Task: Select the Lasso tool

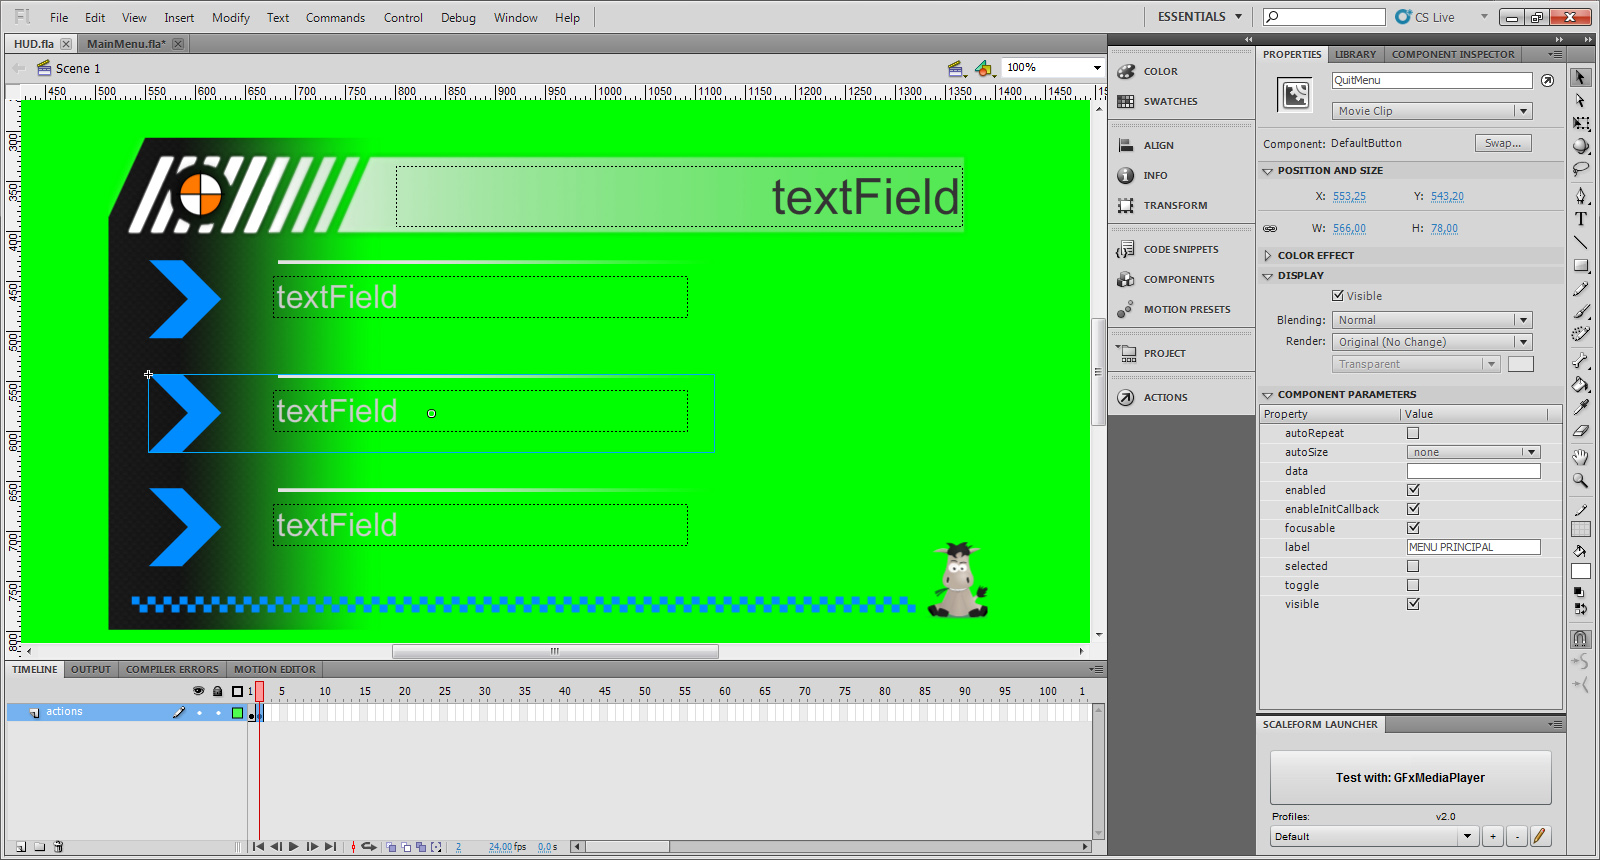Action: (1581, 170)
